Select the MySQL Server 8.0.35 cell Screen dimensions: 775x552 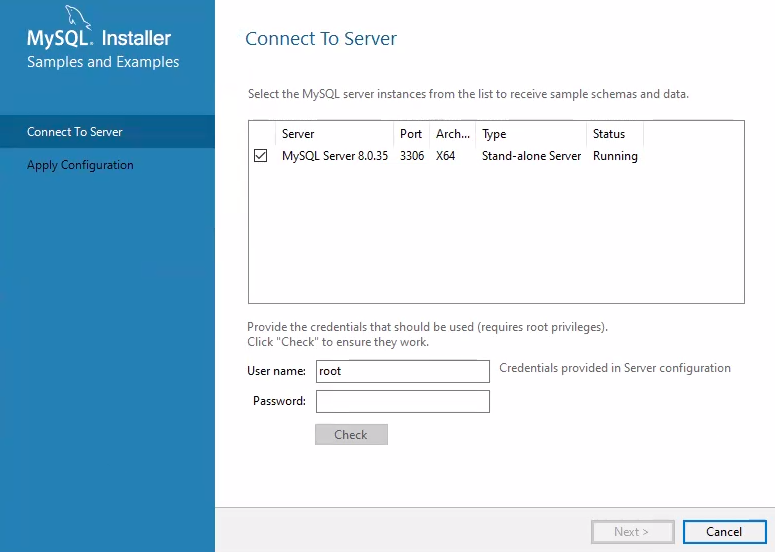coord(335,156)
